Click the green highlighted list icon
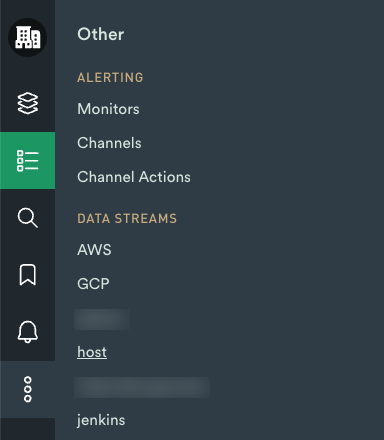 28,161
